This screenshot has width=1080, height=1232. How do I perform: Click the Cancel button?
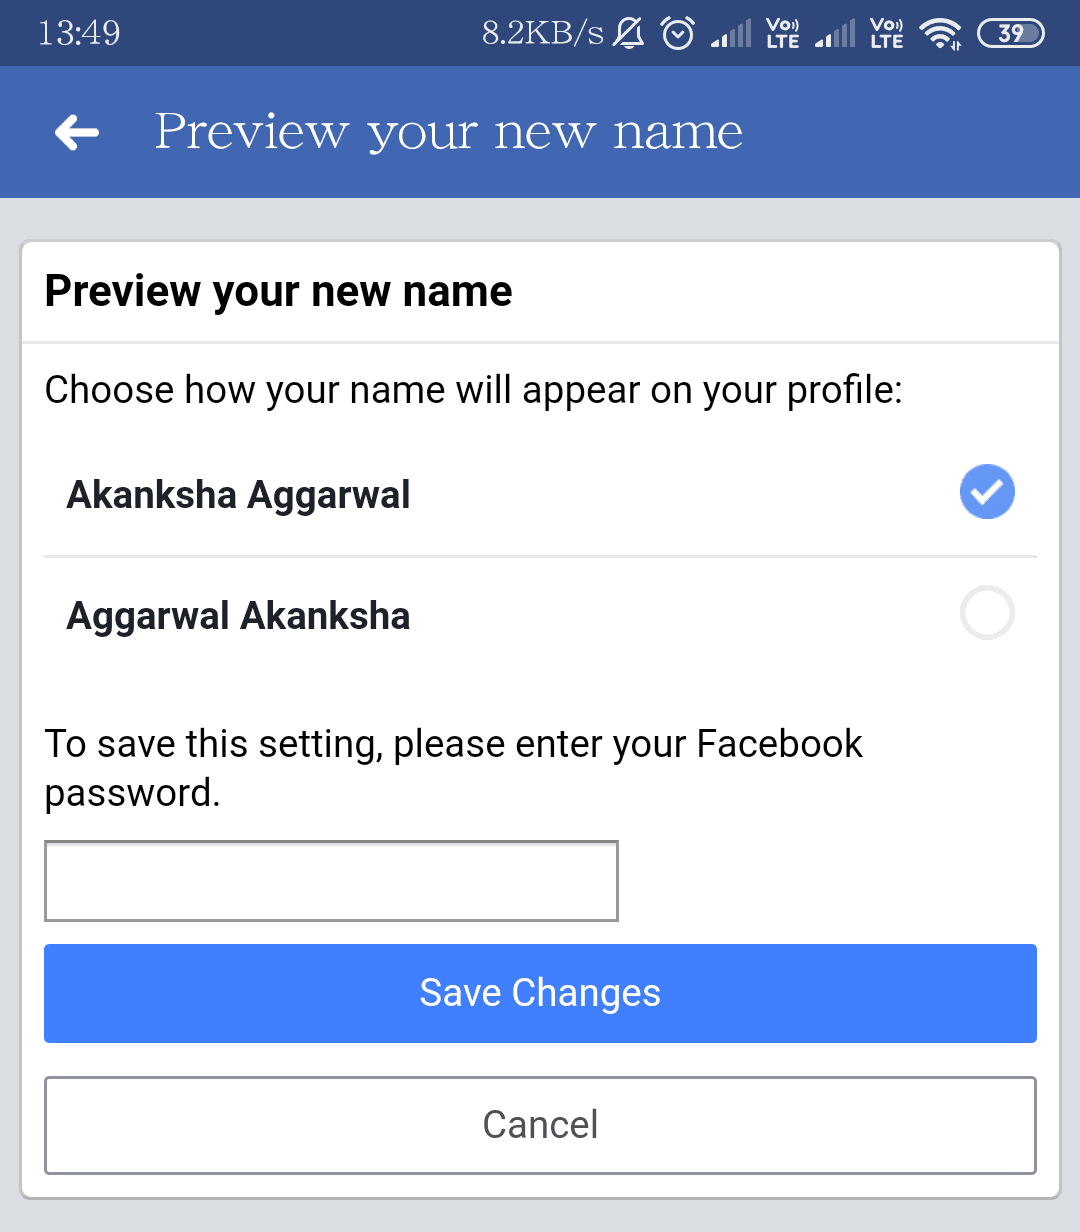pos(540,1125)
